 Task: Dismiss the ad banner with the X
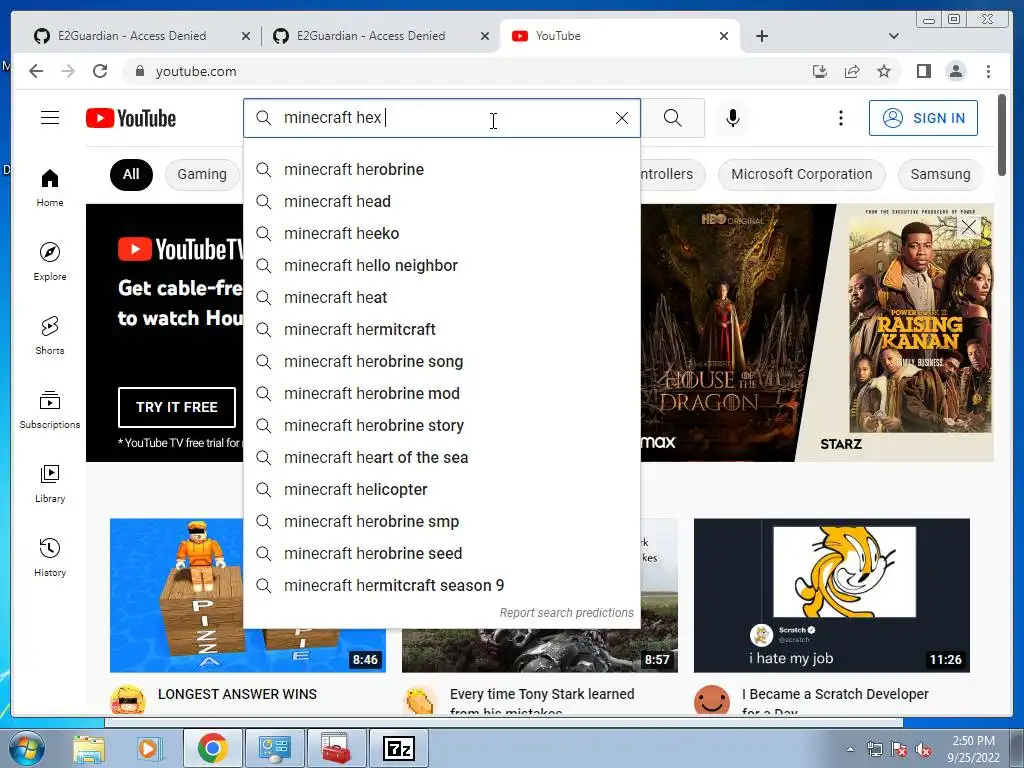[x=968, y=227]
